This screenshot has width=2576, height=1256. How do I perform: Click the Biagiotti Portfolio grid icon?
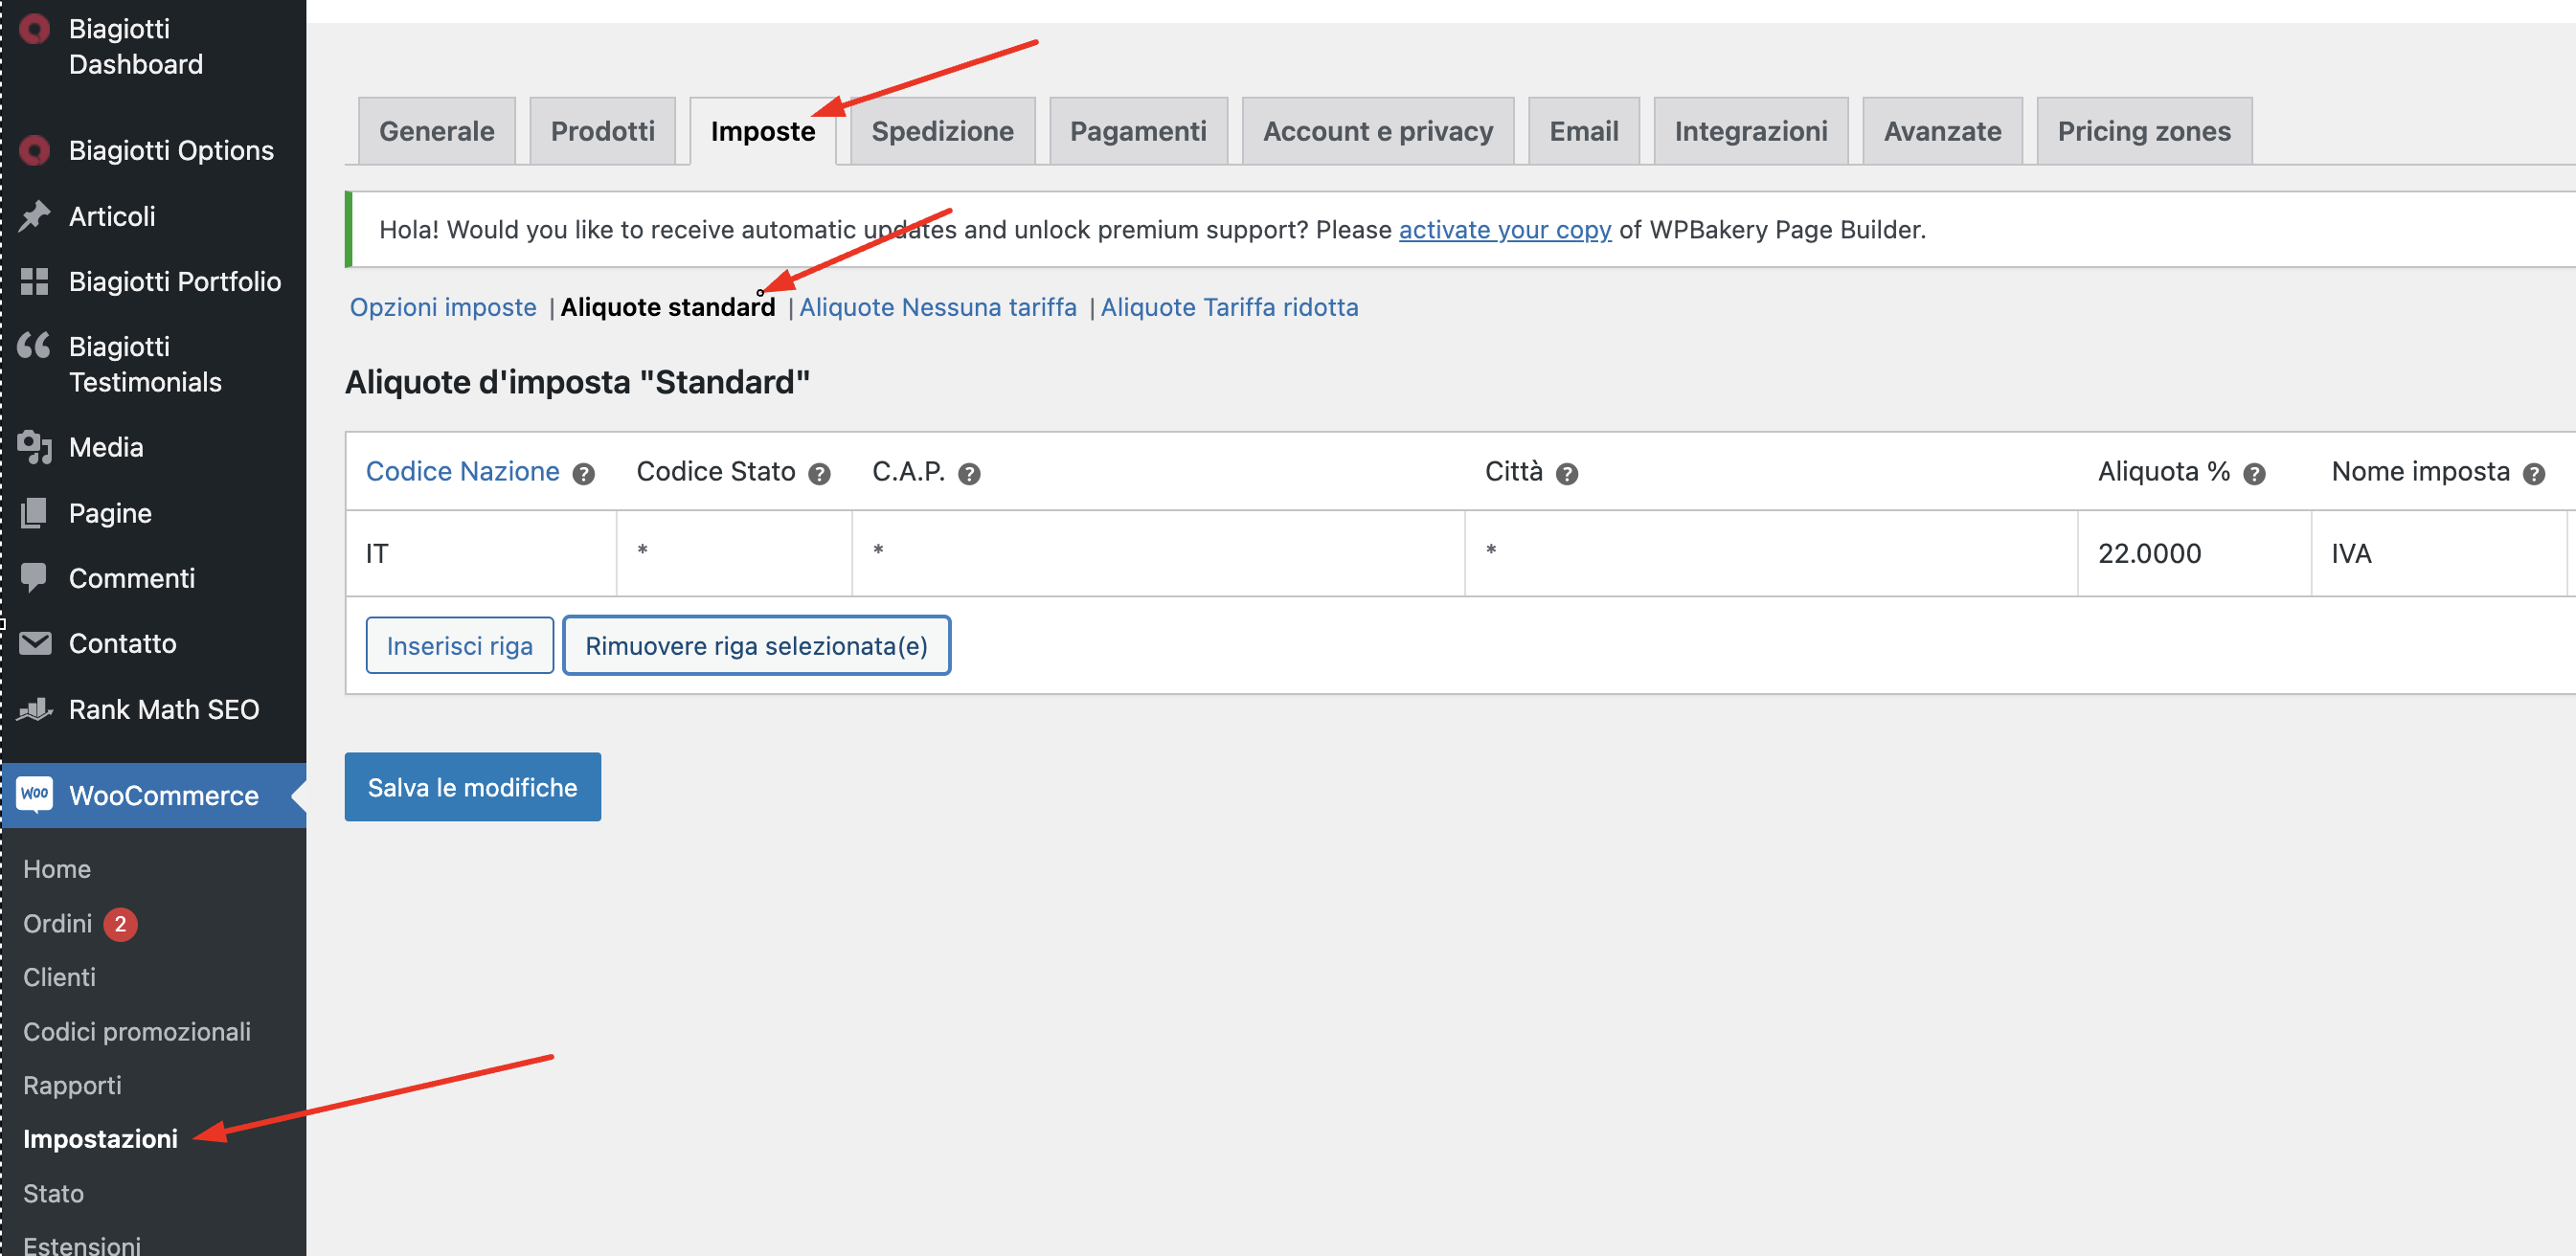click(x=35, y=281)
